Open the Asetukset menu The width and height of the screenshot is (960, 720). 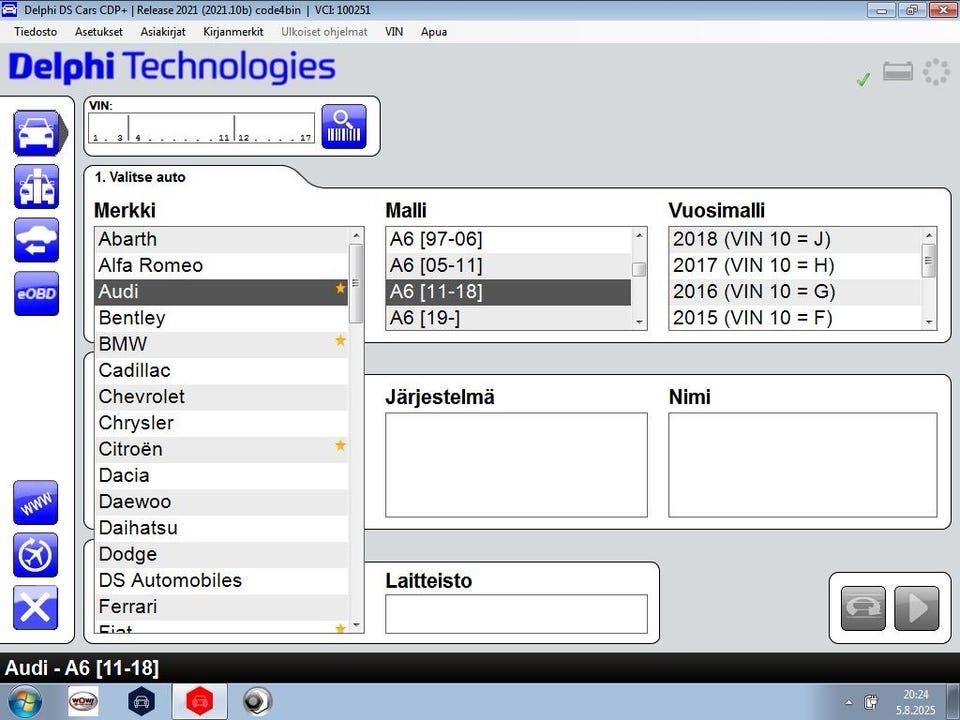(x=99, y=32)
